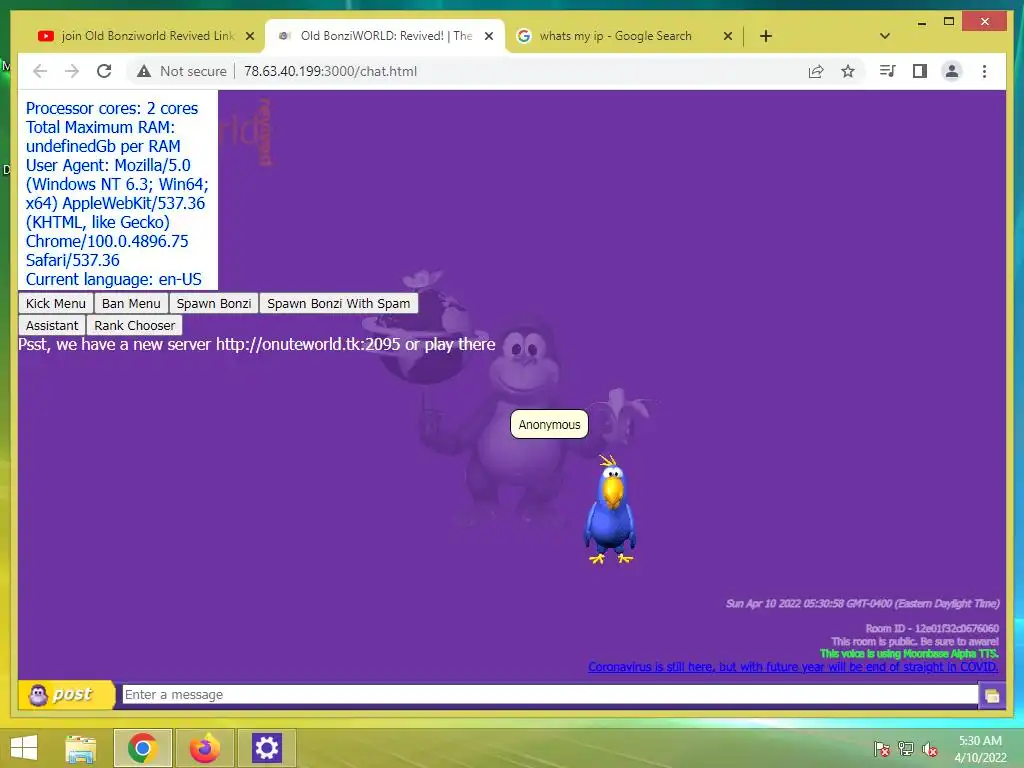The image size is (1024, 768).
Task: Click the address bar URL 78.63.40.199
Action: [330, 71]
